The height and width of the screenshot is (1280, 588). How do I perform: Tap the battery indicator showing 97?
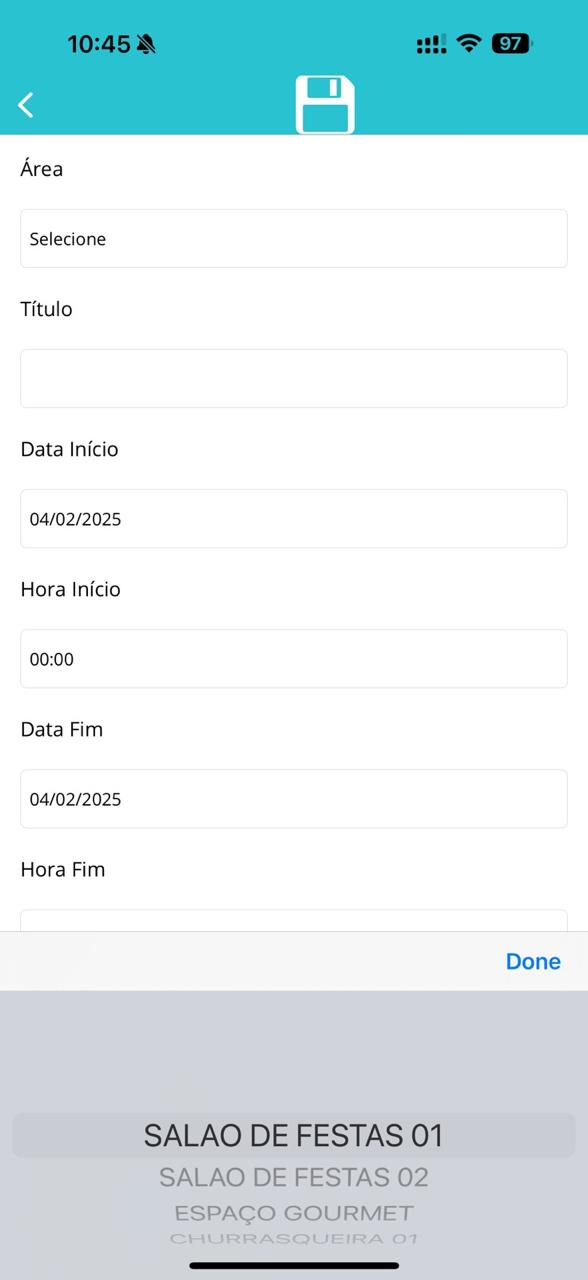512,43
